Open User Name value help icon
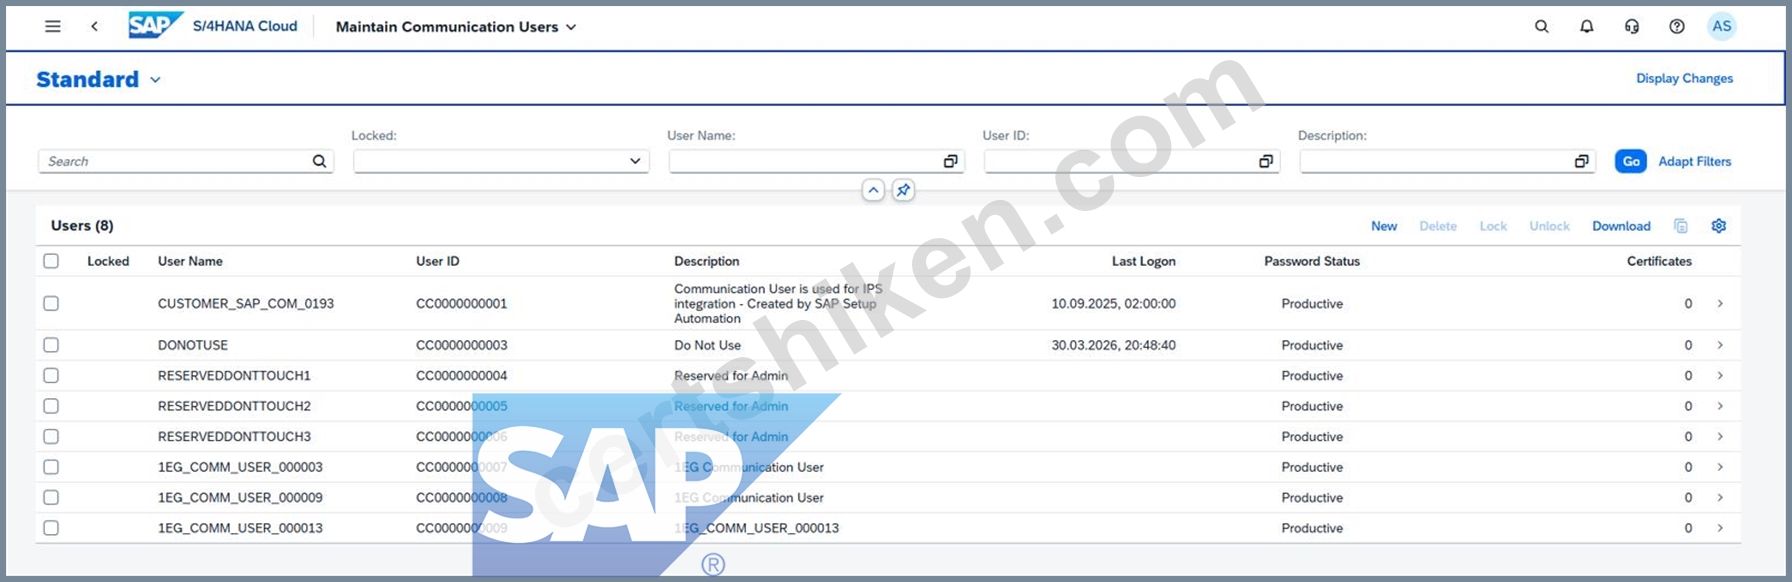1792x582 pixels. point(950,161)
